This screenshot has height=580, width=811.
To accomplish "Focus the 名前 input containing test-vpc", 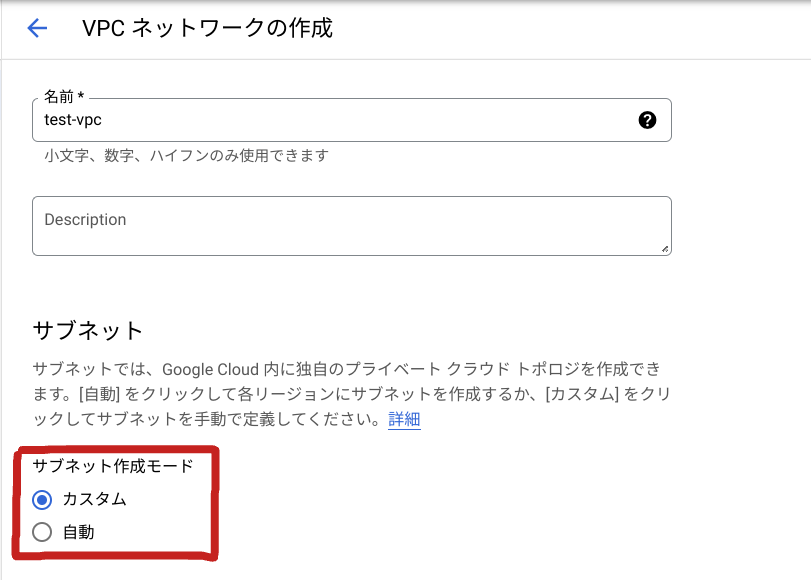I will coord(352,120).
